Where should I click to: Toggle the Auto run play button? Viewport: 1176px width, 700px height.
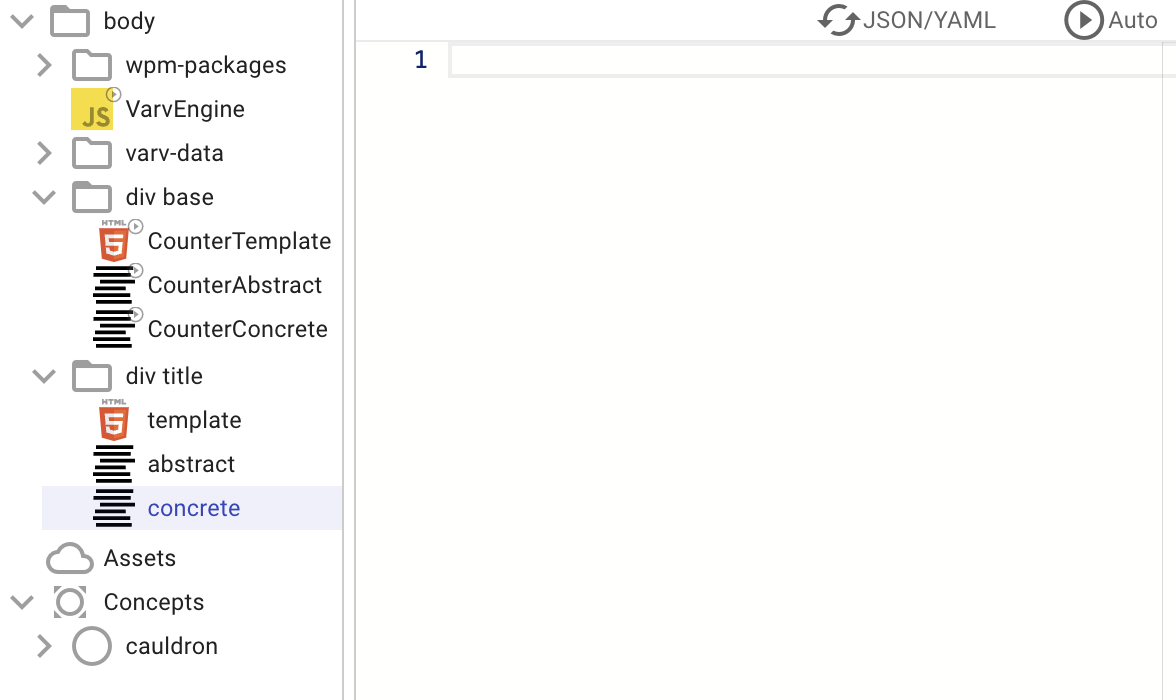[1083, 20]
